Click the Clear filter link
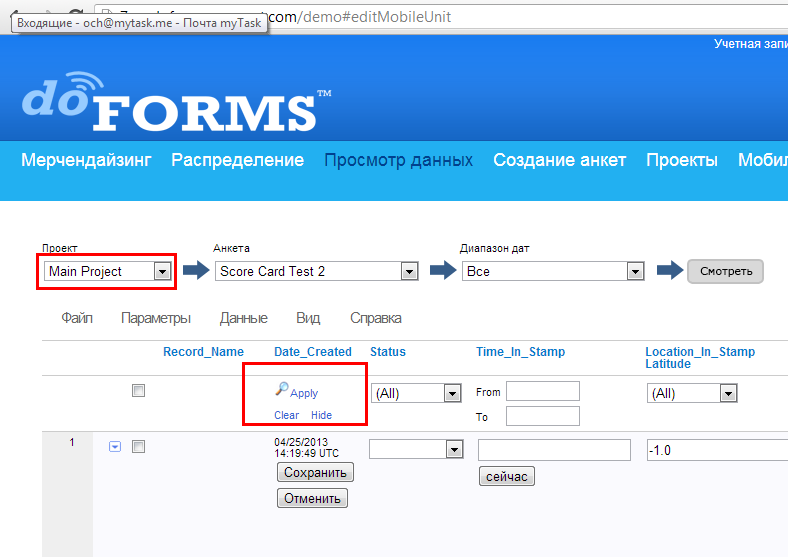The width and height of the screenshot is (788, 557). point(286,415)
